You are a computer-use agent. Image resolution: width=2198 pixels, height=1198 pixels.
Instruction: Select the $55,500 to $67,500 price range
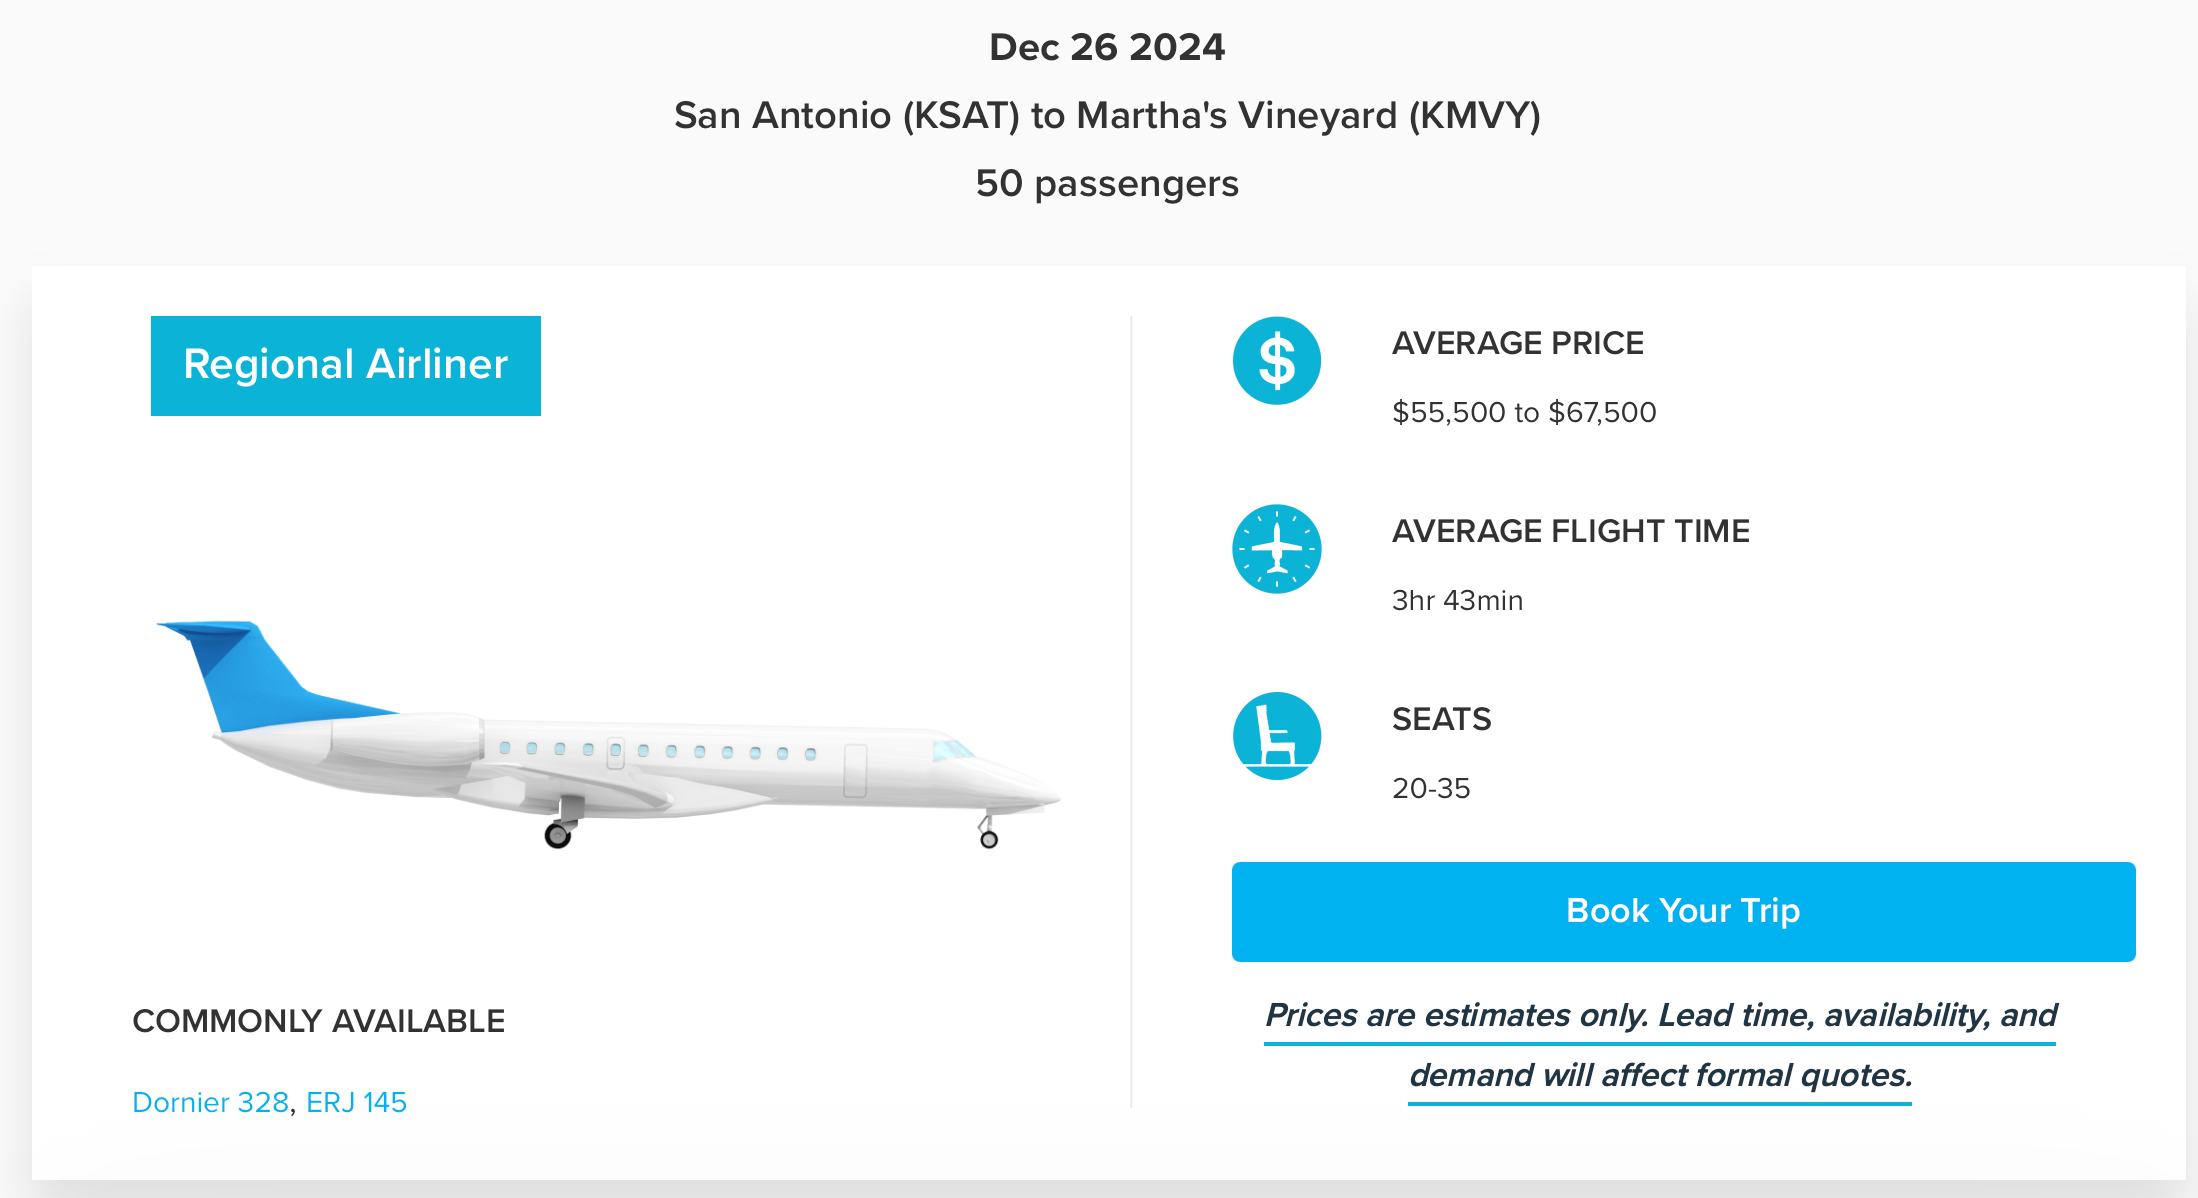[1524, 412]
